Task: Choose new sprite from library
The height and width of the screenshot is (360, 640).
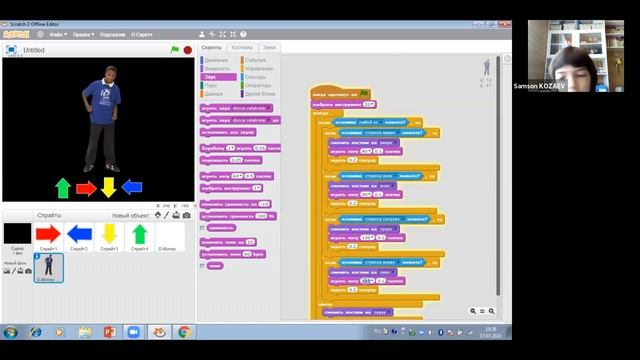Action: tap(158, 215)
